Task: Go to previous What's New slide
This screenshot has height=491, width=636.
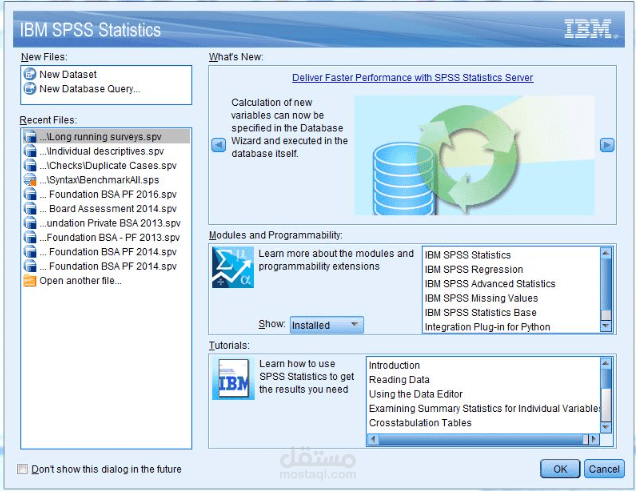Action: point(219,145)
